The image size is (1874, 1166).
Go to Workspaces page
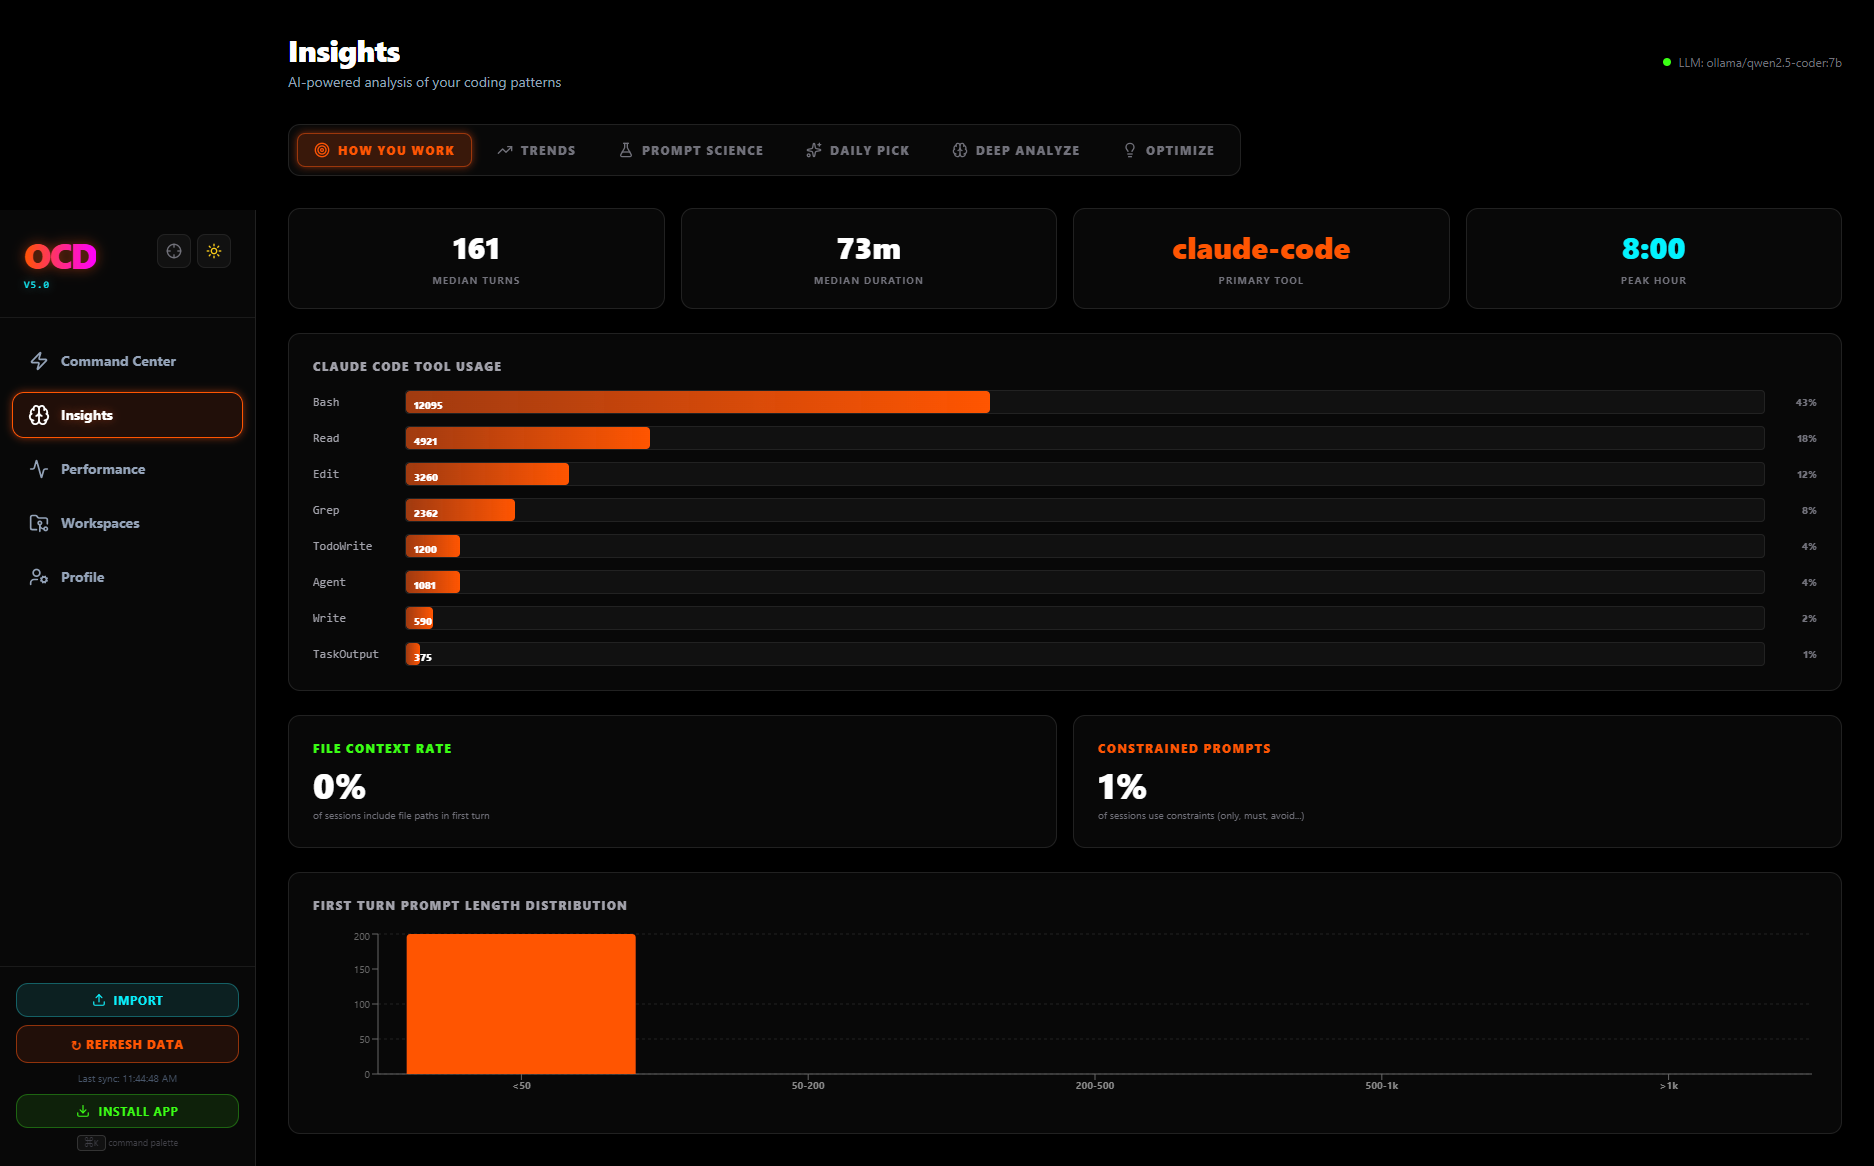pos(127,523)
